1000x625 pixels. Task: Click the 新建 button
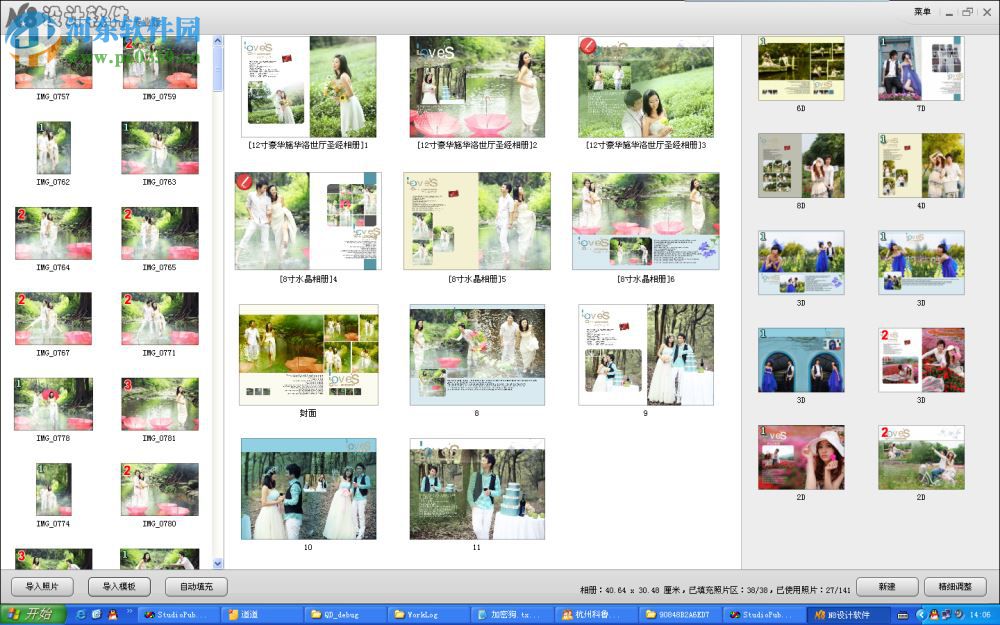click(887, 586)
